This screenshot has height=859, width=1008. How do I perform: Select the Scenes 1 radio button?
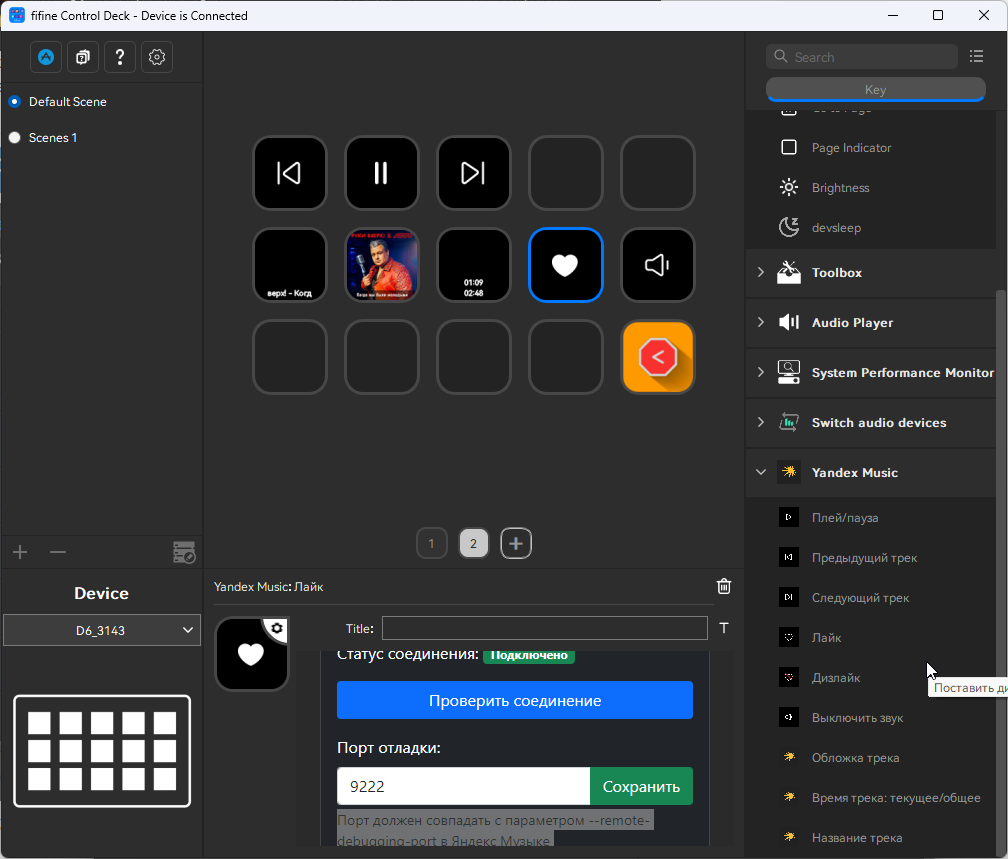click(15, 138)
